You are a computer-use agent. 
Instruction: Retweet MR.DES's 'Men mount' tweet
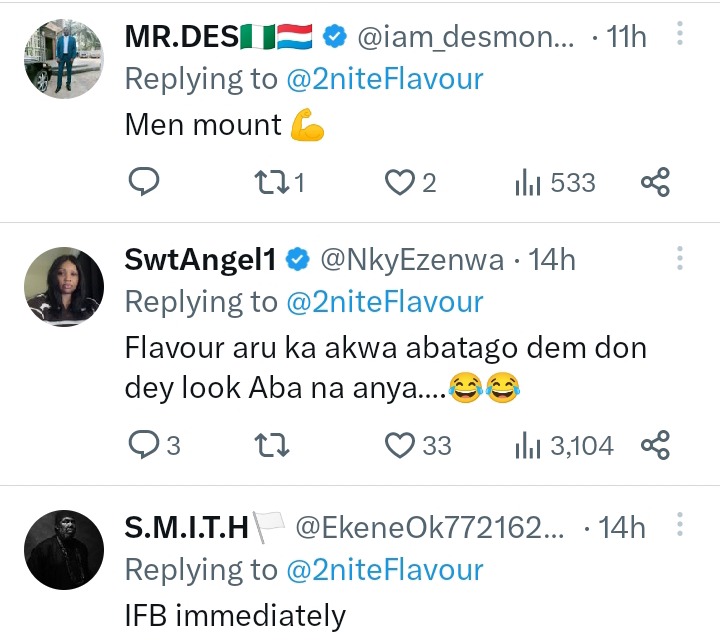[x=270, y=182]
